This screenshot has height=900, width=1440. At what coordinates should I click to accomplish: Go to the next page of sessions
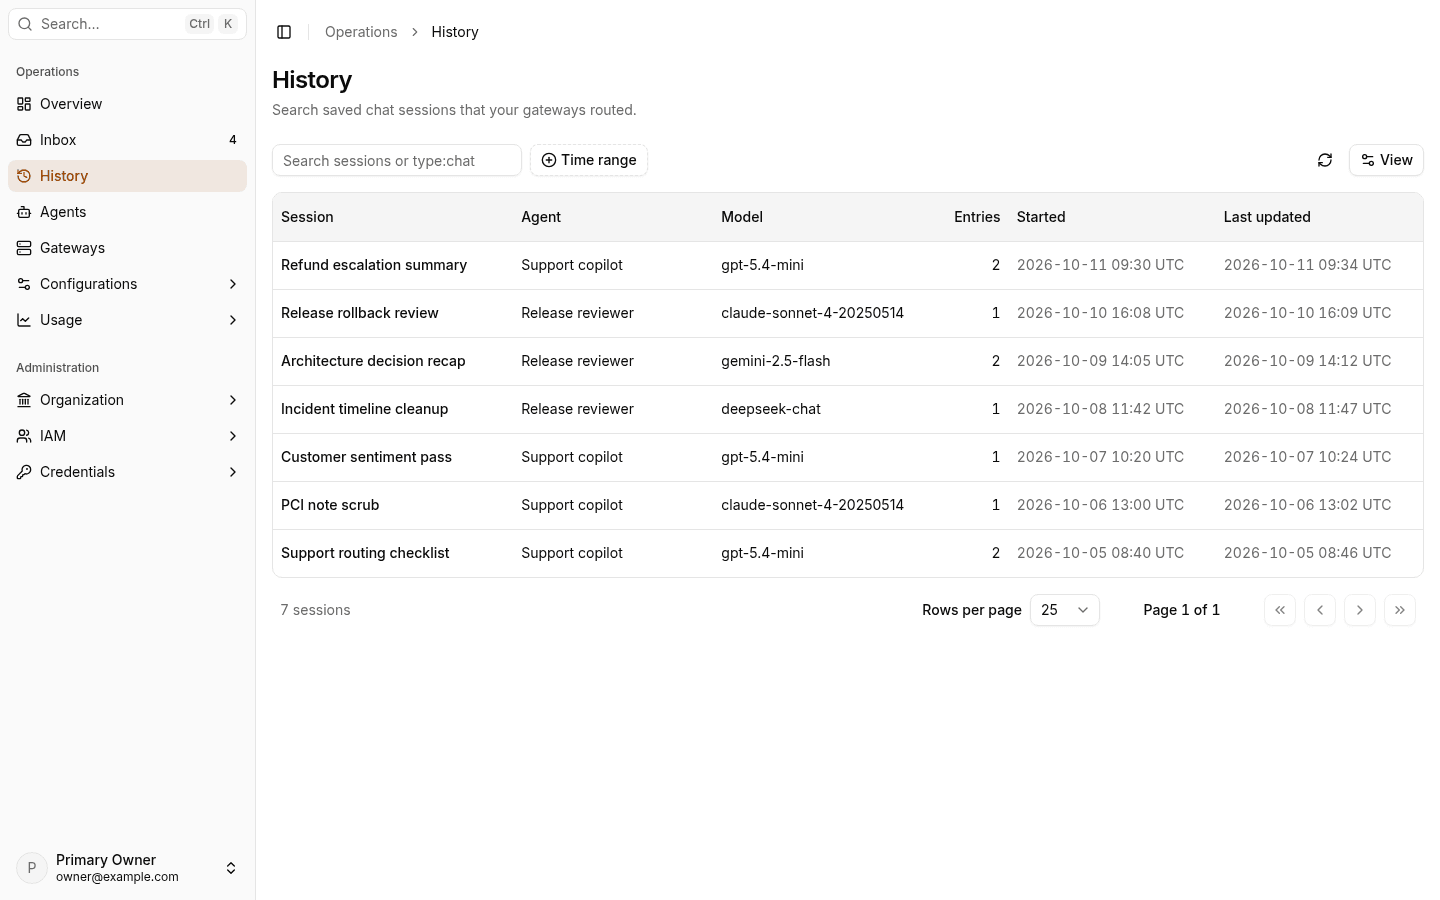[1360, 610]
